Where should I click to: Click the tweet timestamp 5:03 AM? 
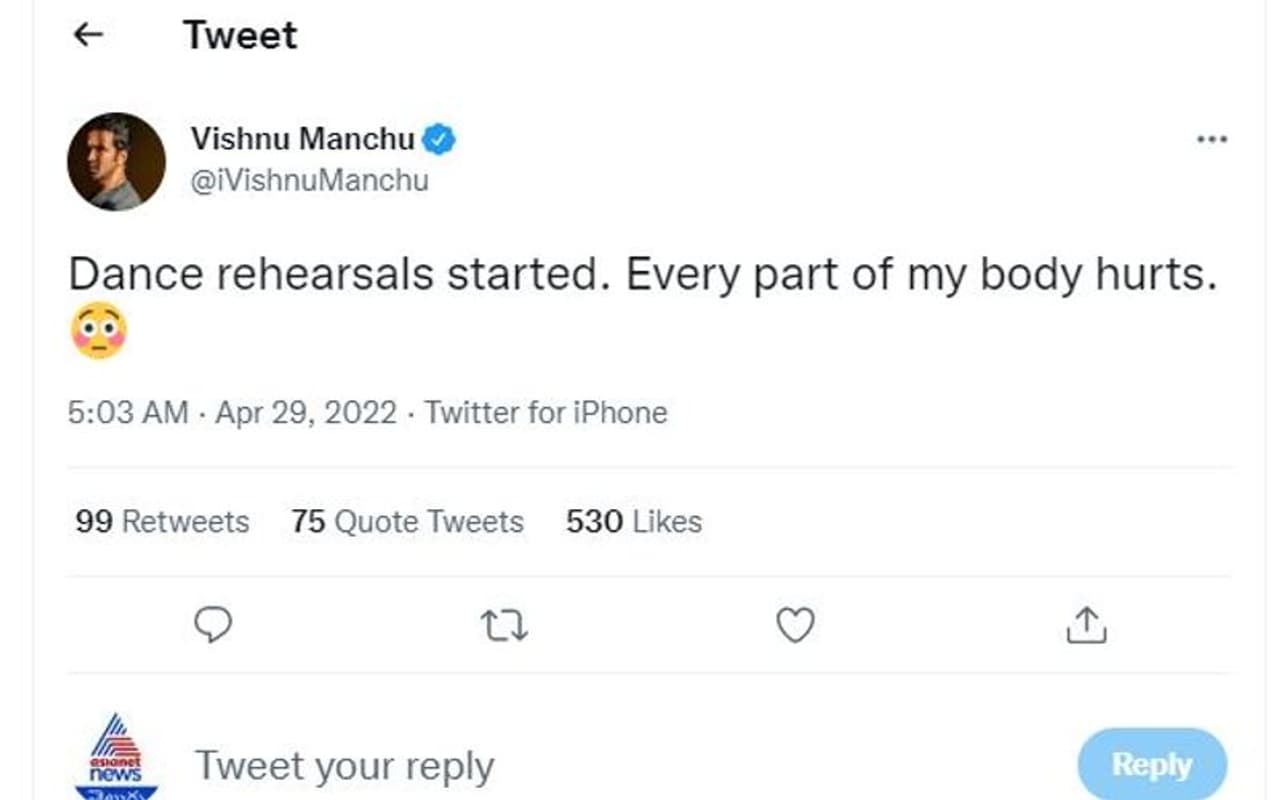[128, 412]
